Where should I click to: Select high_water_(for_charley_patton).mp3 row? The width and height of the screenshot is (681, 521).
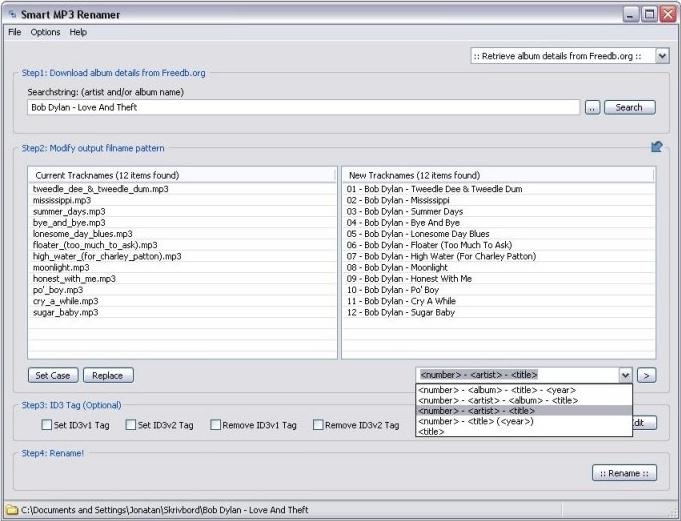click(182, 256)
